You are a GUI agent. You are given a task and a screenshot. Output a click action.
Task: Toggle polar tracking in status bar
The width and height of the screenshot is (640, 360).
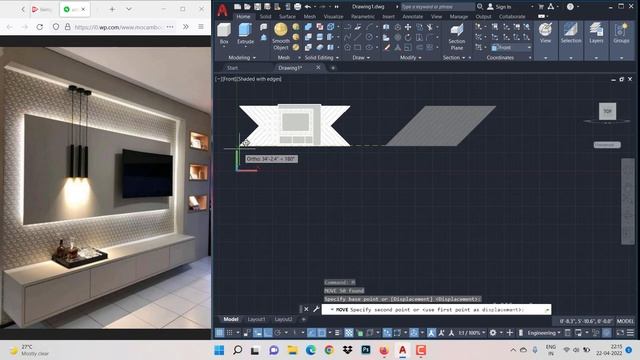click(x=278, y=333)
